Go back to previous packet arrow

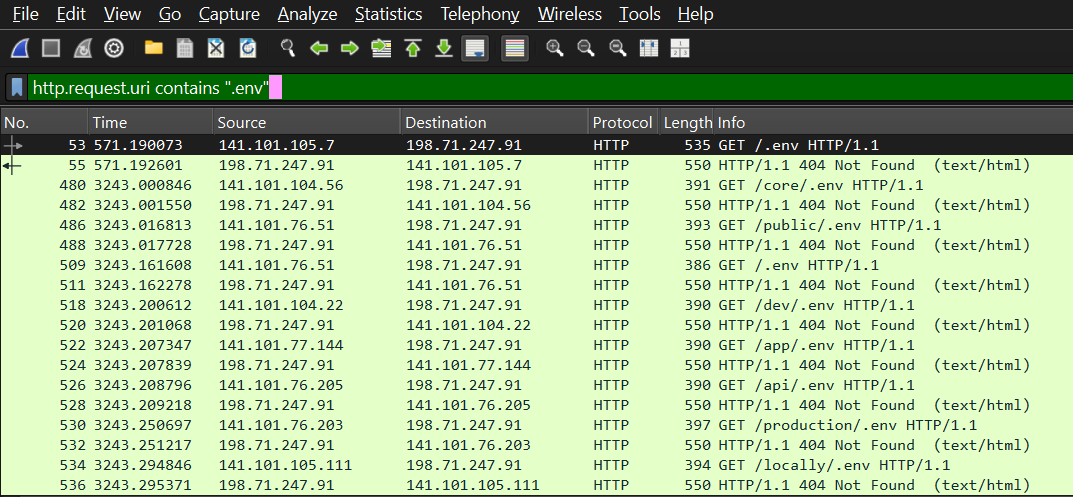tap(319, 49)
